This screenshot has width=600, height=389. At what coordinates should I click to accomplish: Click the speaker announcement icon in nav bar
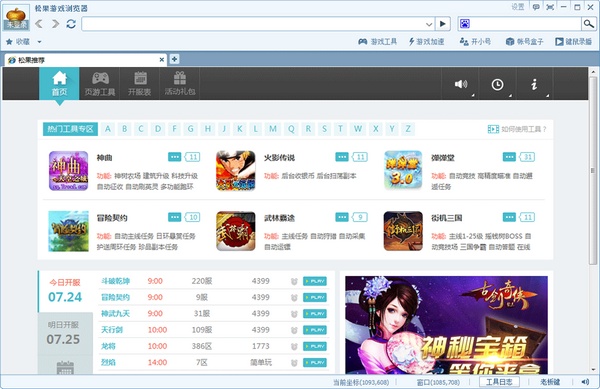(x=461, y=84)
